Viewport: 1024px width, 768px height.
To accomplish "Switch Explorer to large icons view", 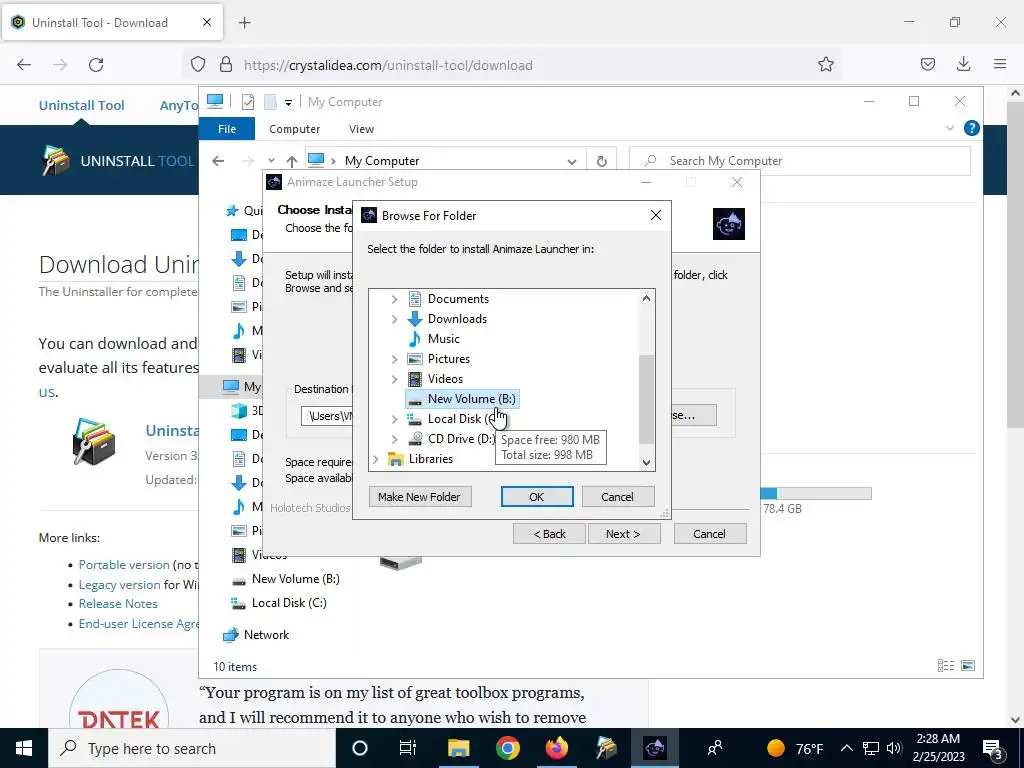I will click(x=968, y=665).
